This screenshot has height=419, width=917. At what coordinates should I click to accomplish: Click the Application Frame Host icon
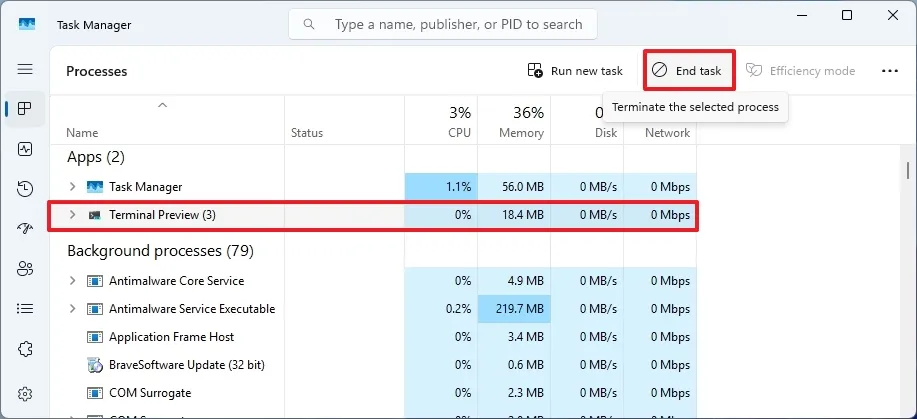[x=94, y=337]
